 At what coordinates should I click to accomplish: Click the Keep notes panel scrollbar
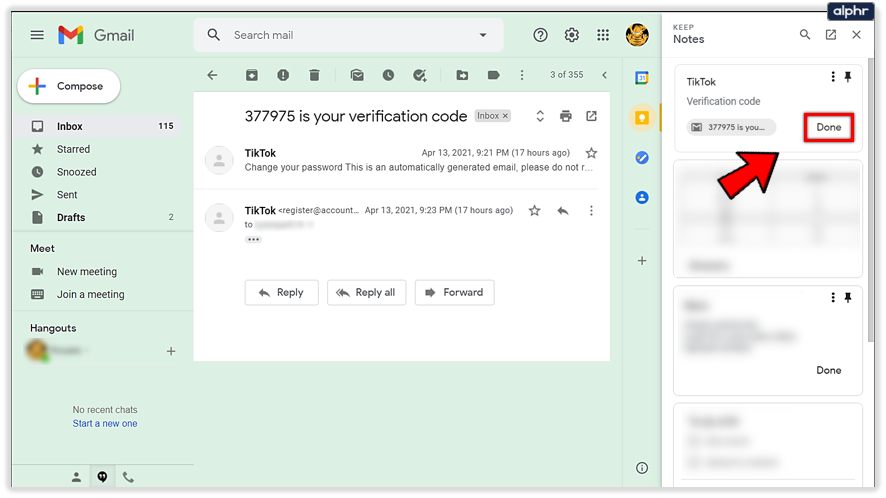click(870, 198)
